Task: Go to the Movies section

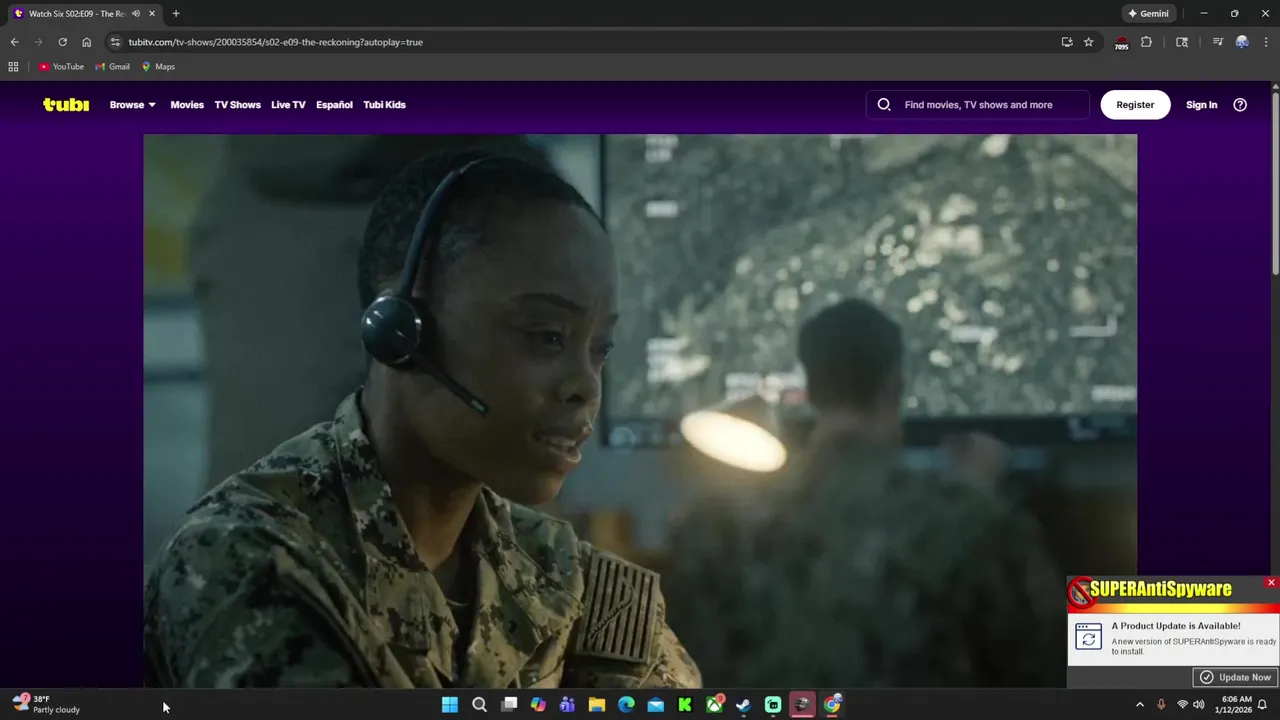Action: coord(187,105)
